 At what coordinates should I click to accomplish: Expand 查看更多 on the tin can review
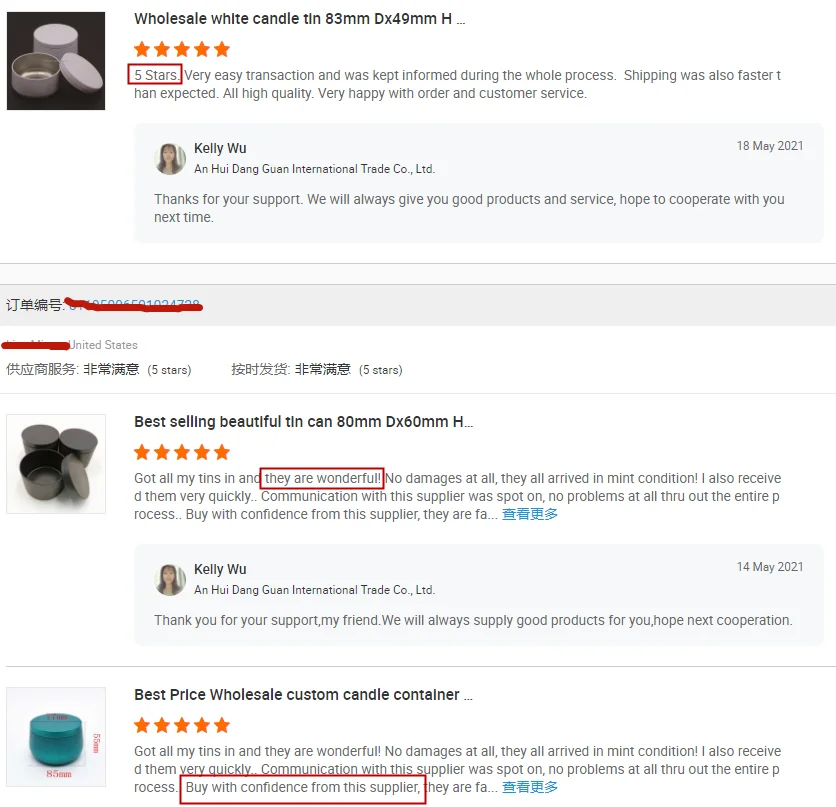coord(530,514)
